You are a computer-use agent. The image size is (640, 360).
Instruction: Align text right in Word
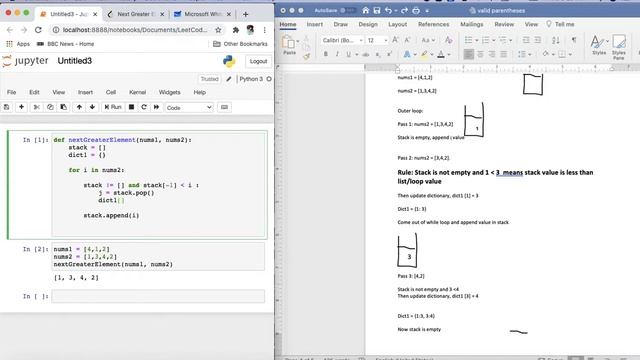coord(492,54)
